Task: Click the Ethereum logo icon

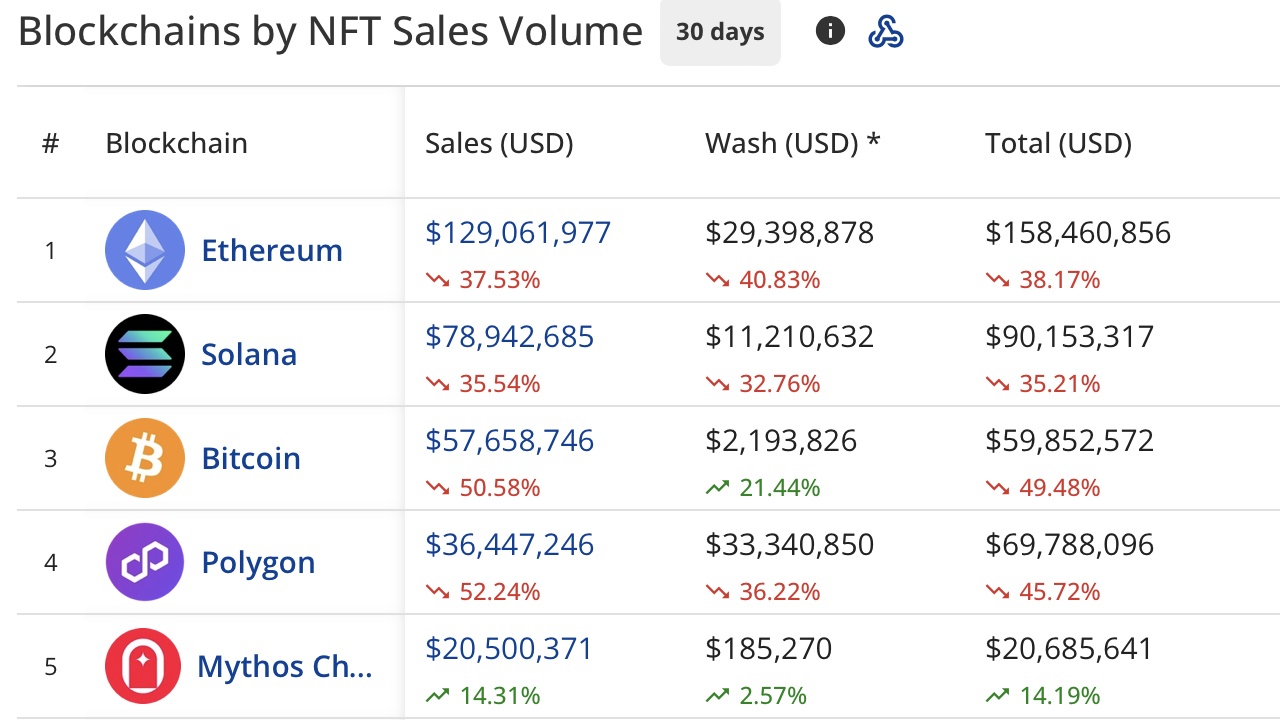Action: [145, 250]
